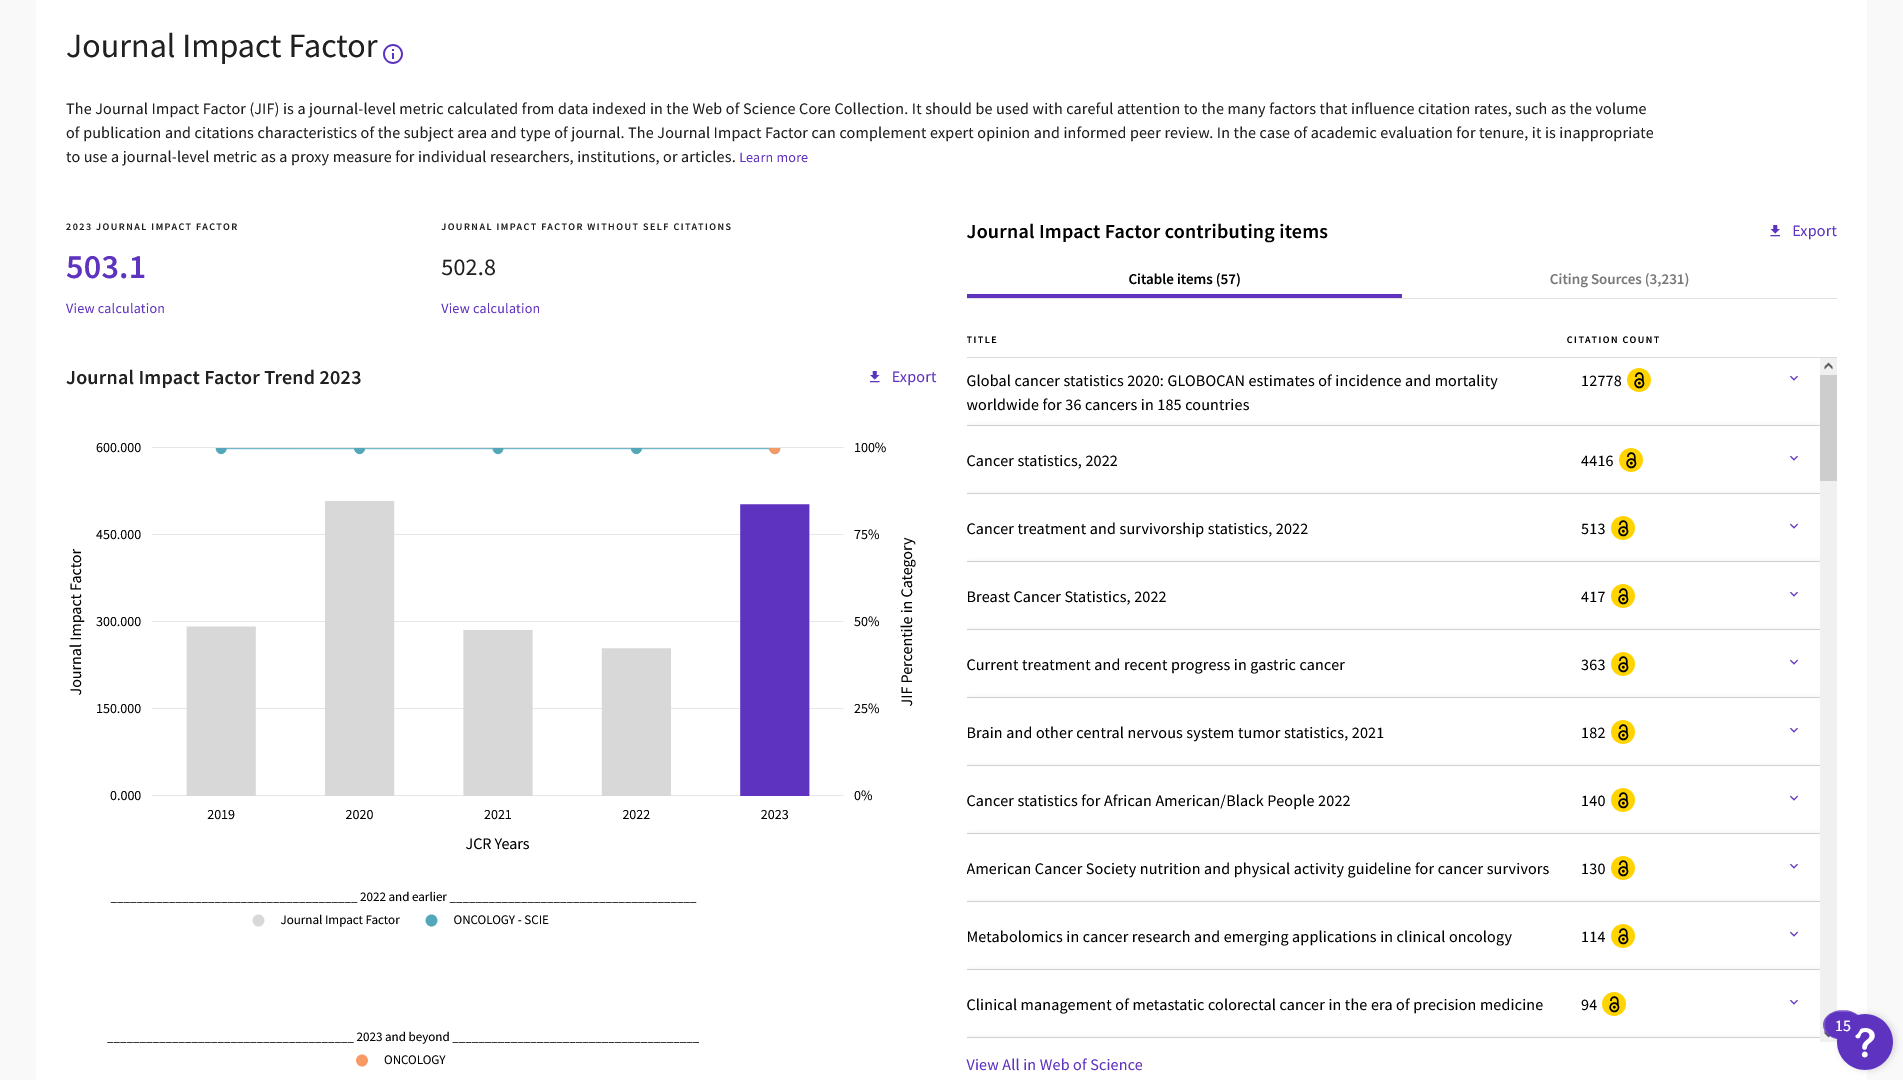1903x1080 pixels.
Task: Click the purple 2023 impact factor bar
Action: pos(774,650)
